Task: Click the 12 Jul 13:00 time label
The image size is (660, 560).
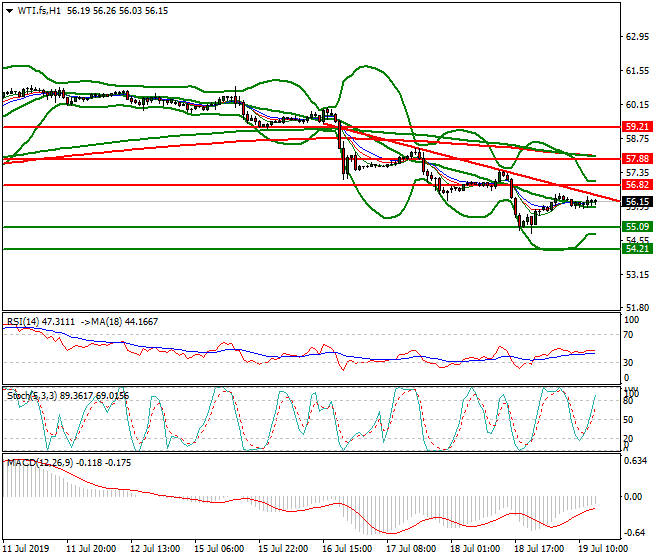Action: [x=155, y=549]
